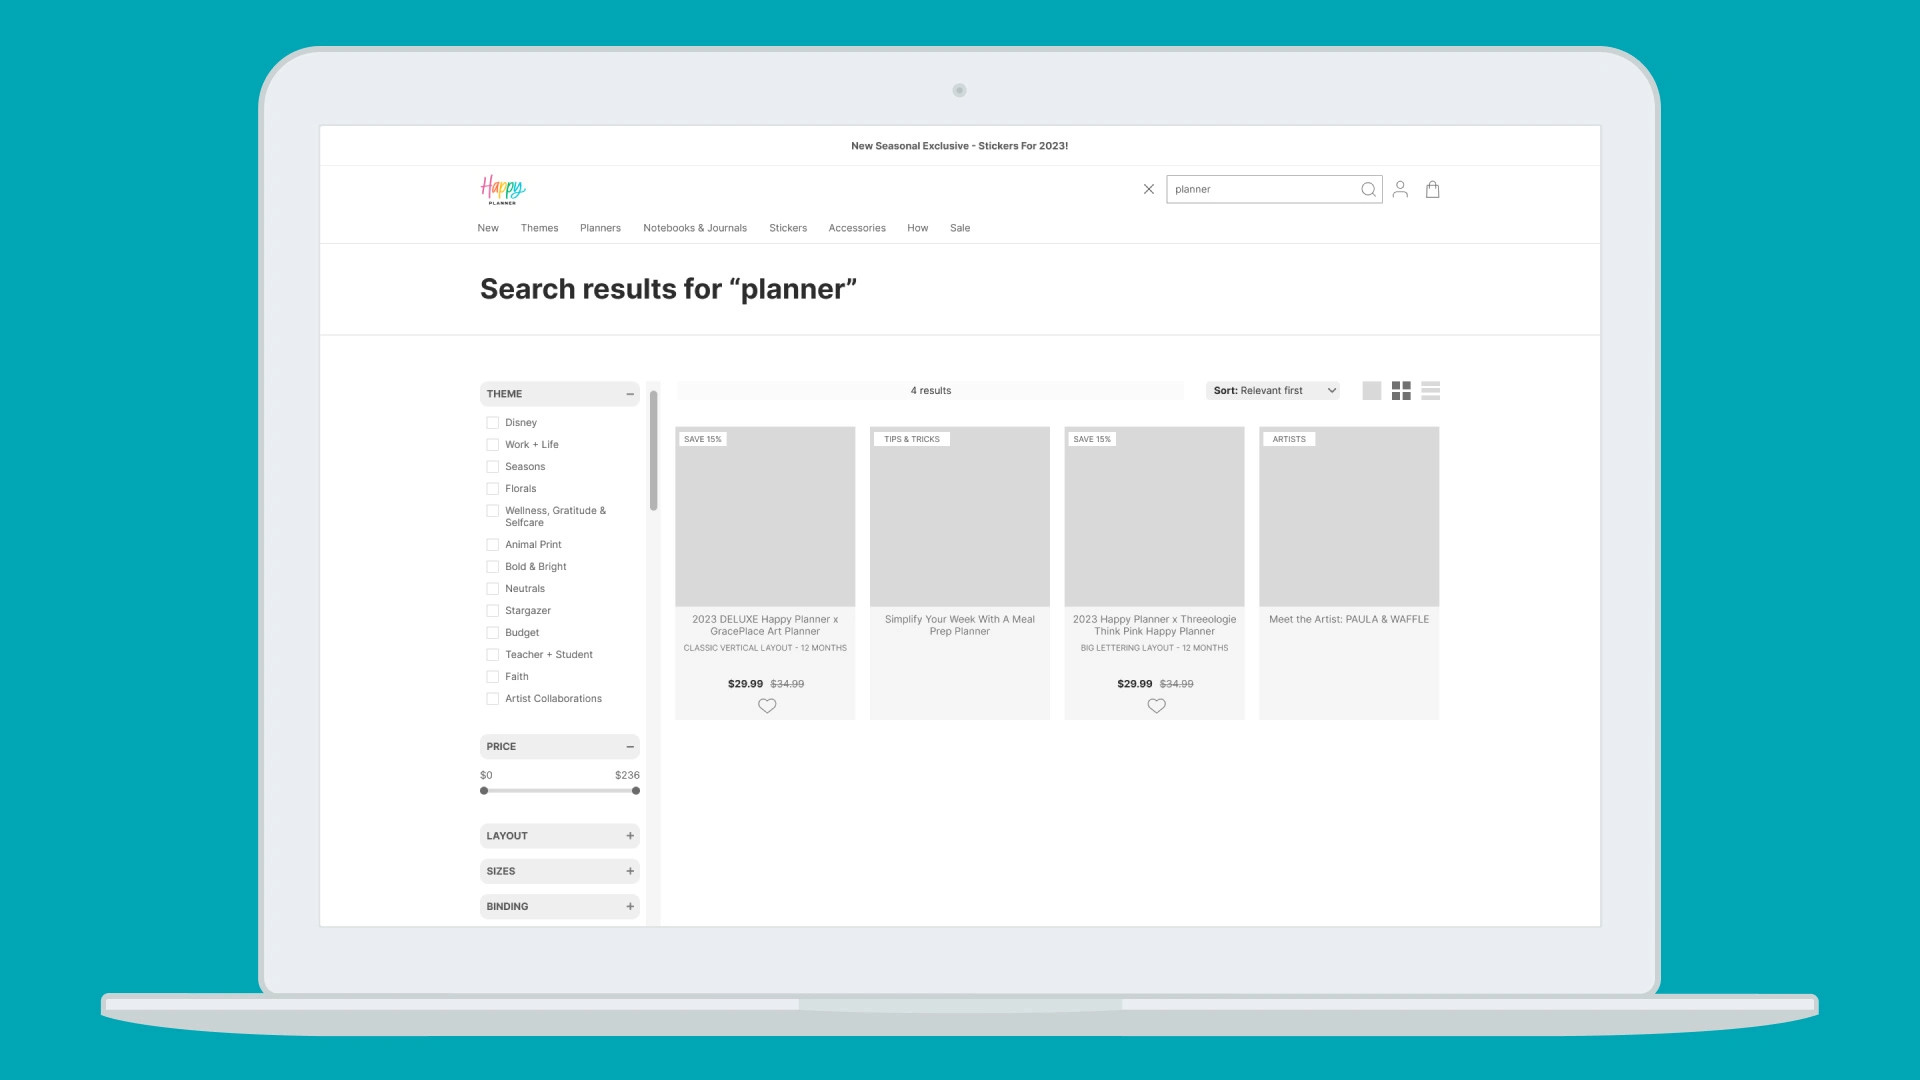Clear the search with the X icon

pos(1149,189)
